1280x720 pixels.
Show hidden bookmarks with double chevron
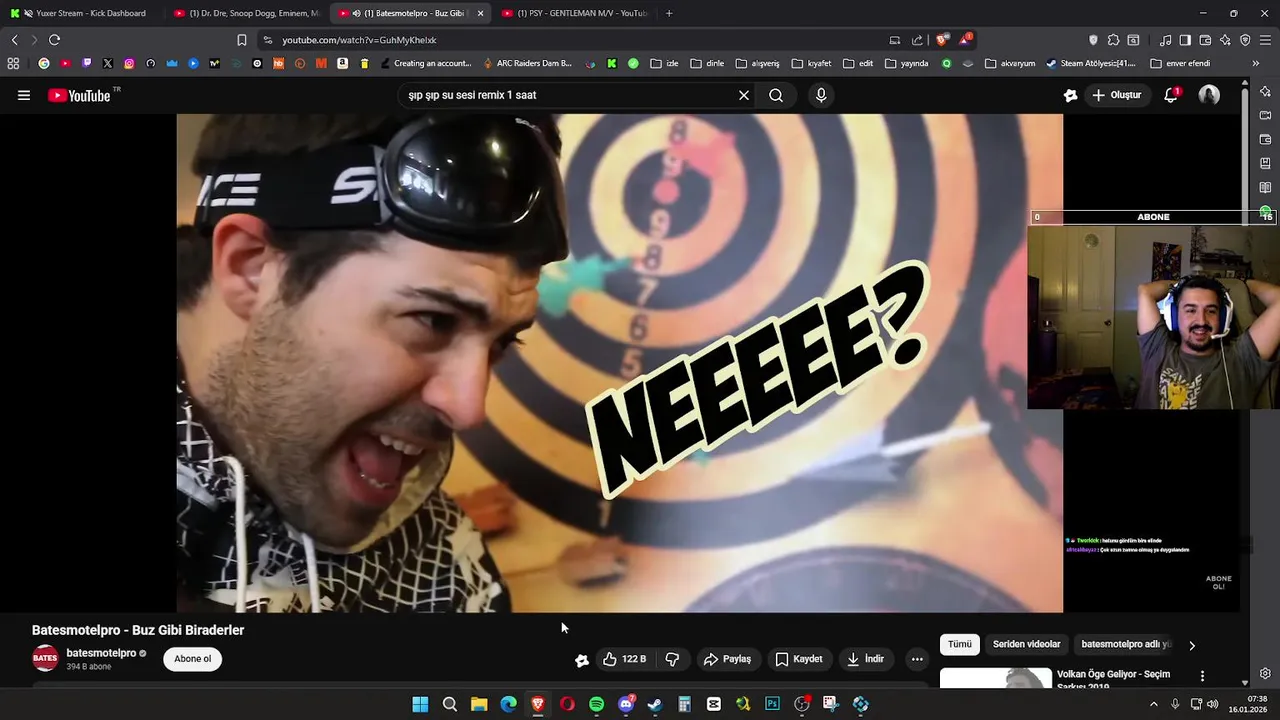(1255, 63)
